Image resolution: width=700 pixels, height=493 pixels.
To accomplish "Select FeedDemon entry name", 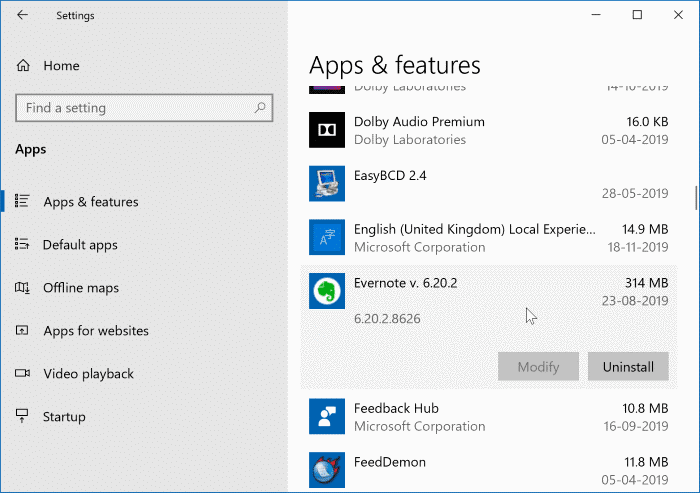I will [390, 462].
